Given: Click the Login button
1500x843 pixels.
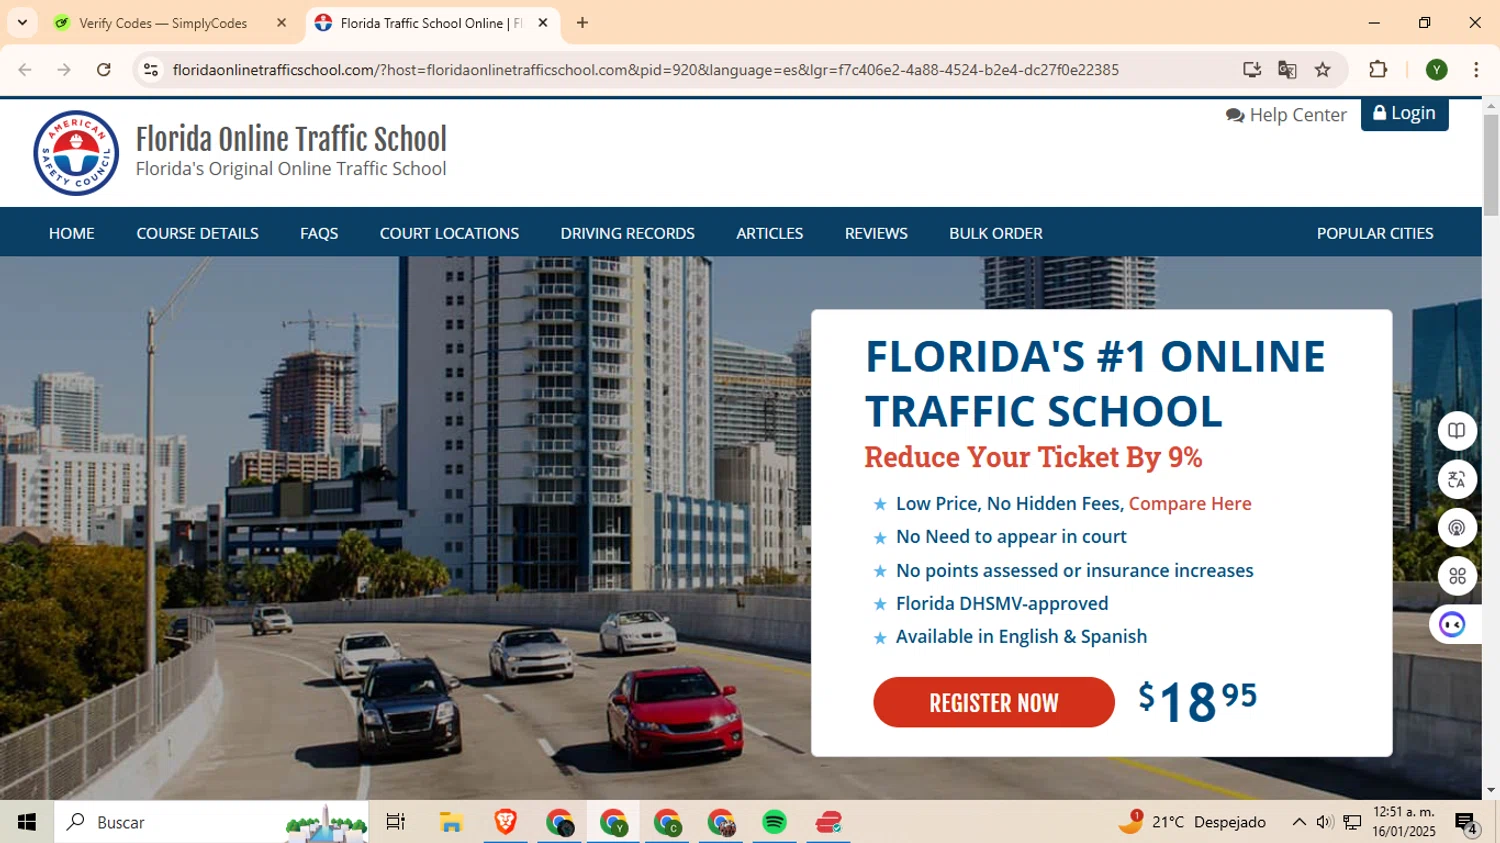Looking at the screenshot, I should tap(1404, 113).
